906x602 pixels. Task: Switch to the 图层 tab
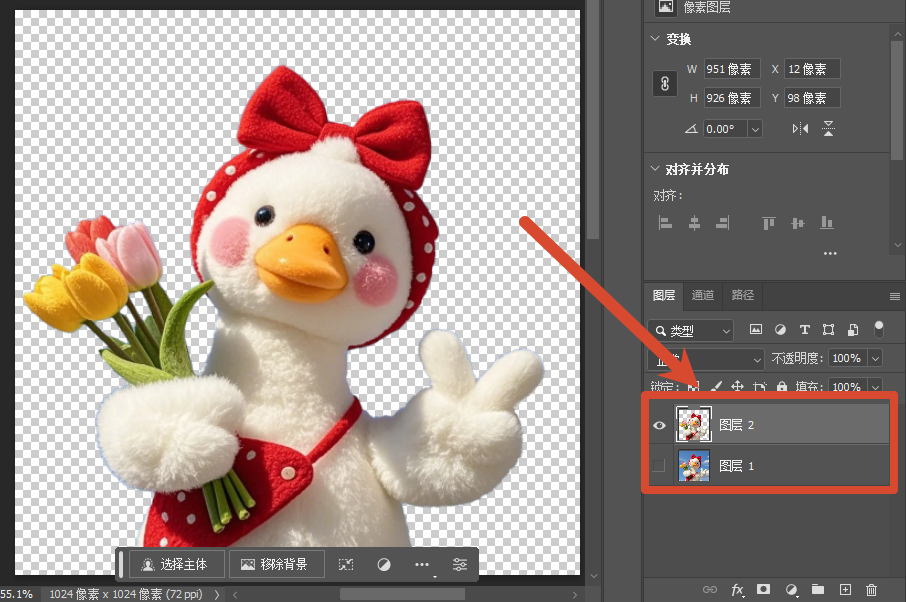[x=663, y=295]
